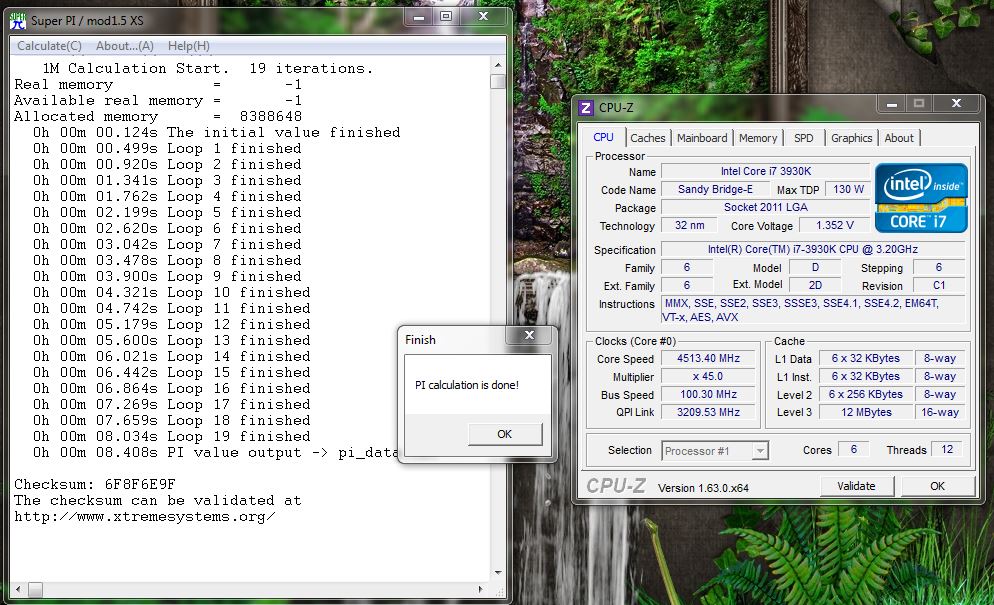994x605 pixels.
Task: Minimize the Super PI window
Action: coord(420,17)
